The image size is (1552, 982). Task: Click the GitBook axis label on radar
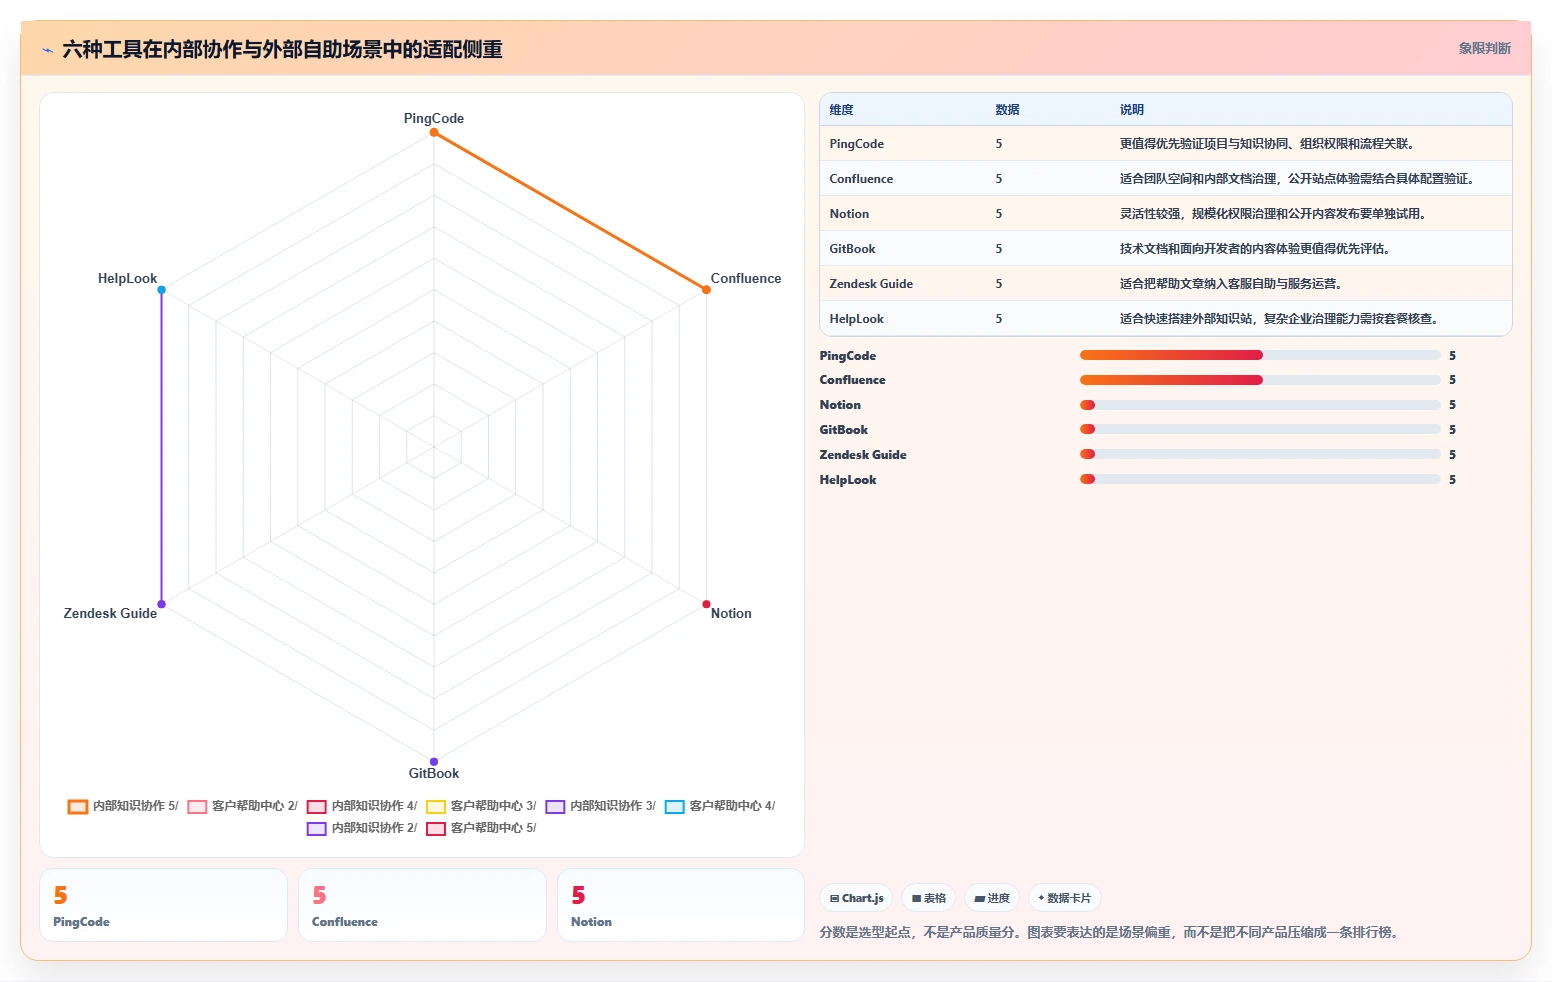(x=434, y=773)
